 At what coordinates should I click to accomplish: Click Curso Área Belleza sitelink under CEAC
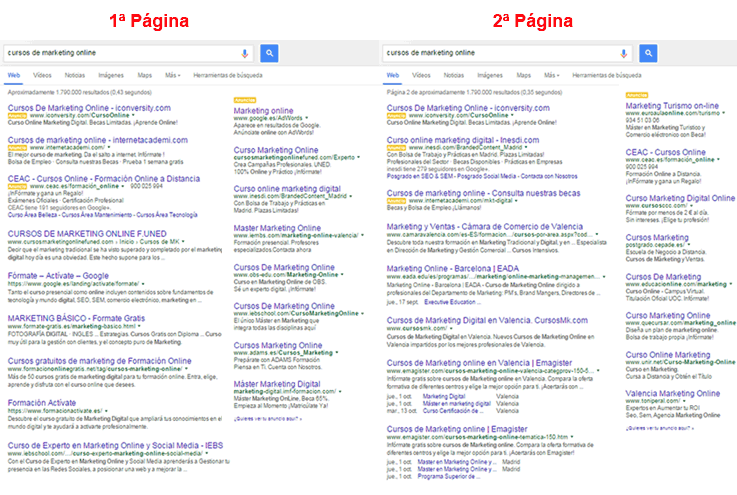[33, 215]
